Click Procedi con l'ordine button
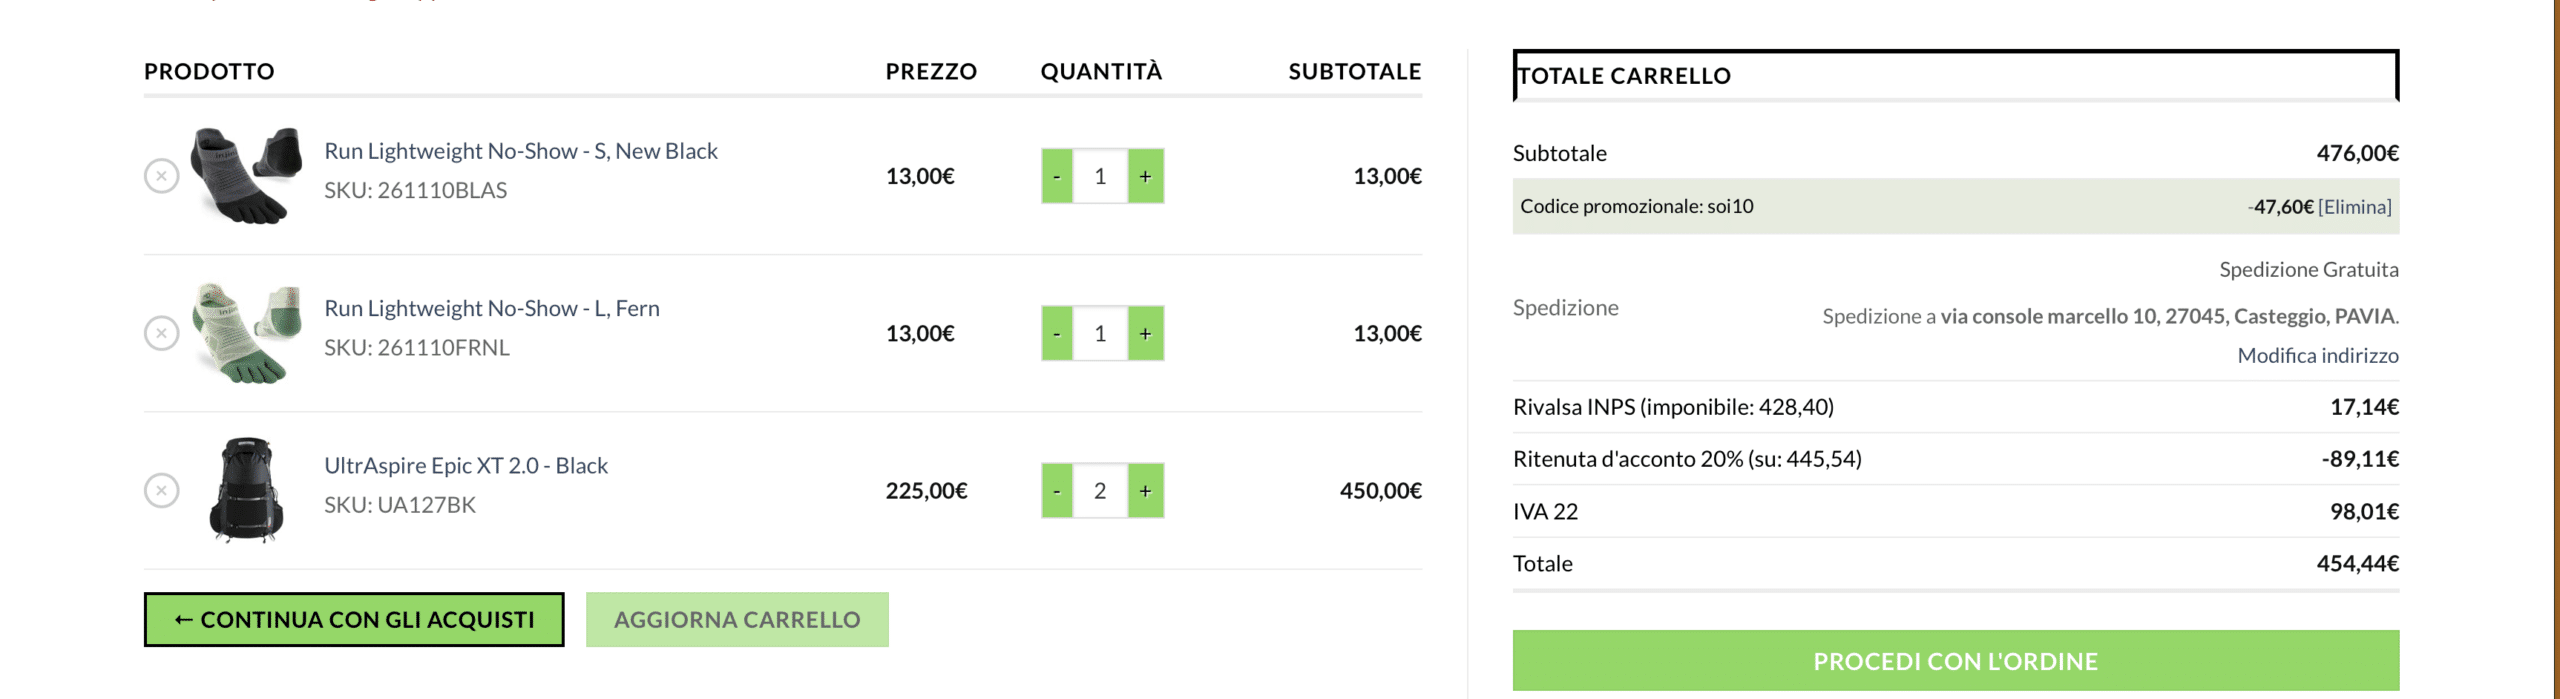The width and height of the screenshot is (2560, 699). pos(1955,660)
